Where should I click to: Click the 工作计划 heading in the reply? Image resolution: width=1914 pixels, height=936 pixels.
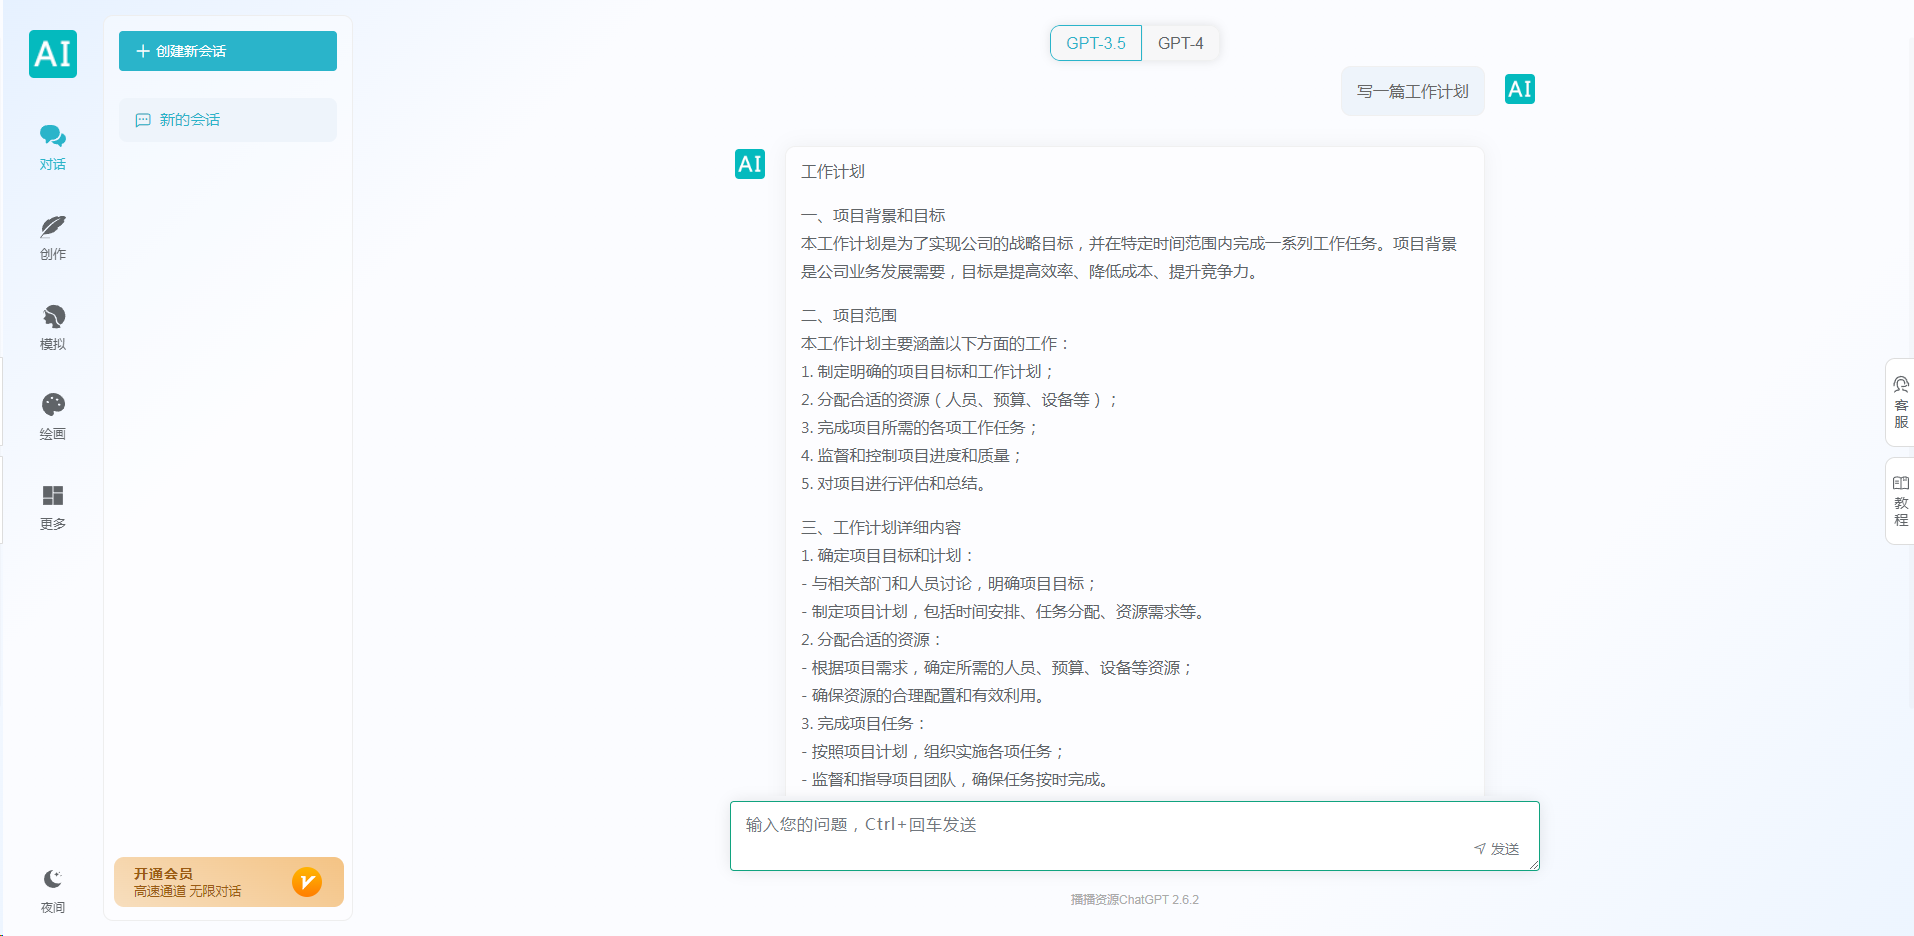(x=833, y=172)
